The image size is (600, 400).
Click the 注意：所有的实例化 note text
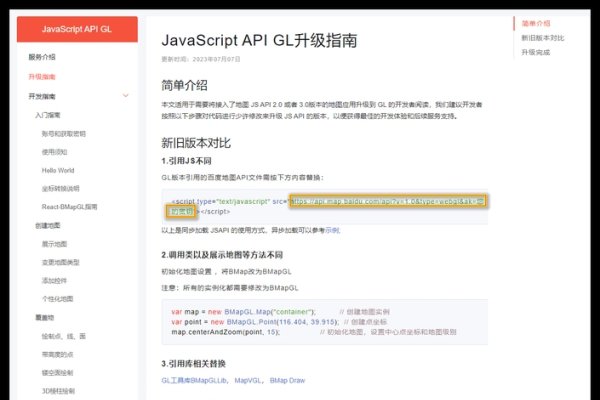pyautogui.click(x=230, y=288)
